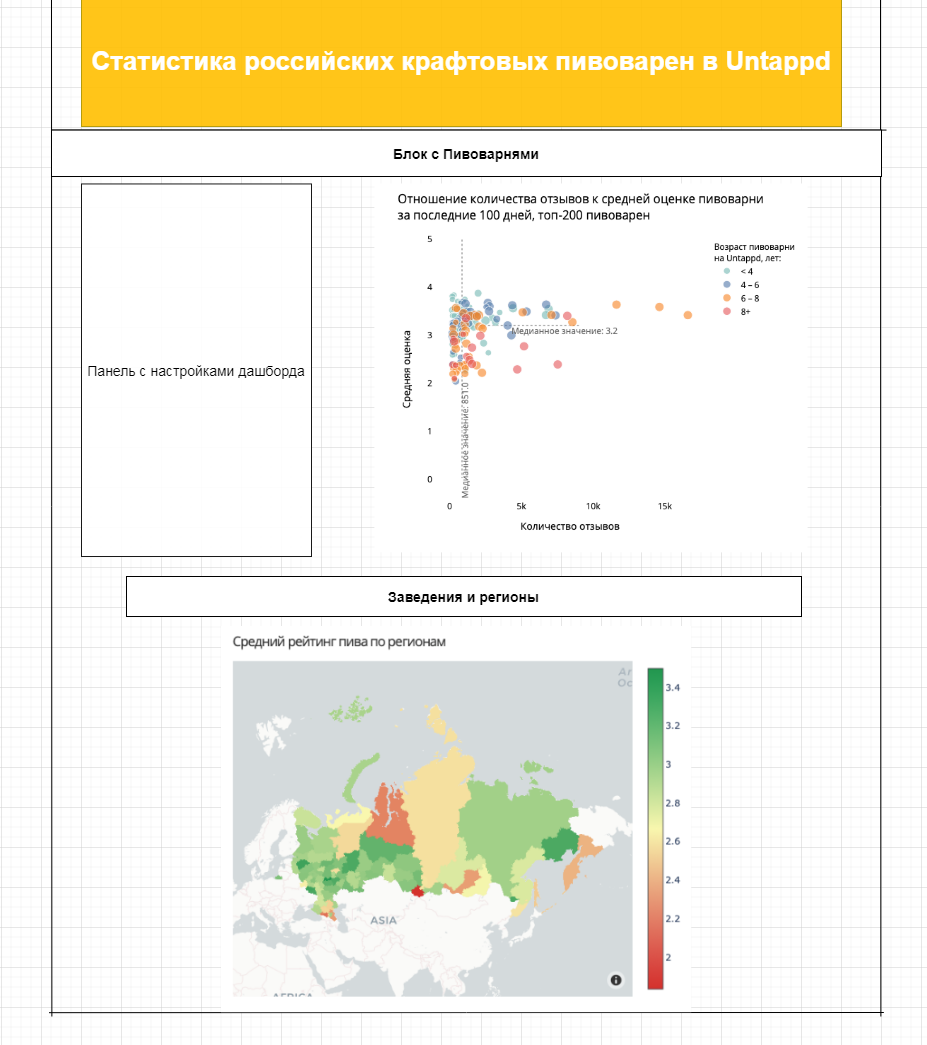927x1045 pixels.
Task: Click the 'Возраст пивоварни на Untappd' legend title
Action: pyautogui.click(x=754, y=252)
